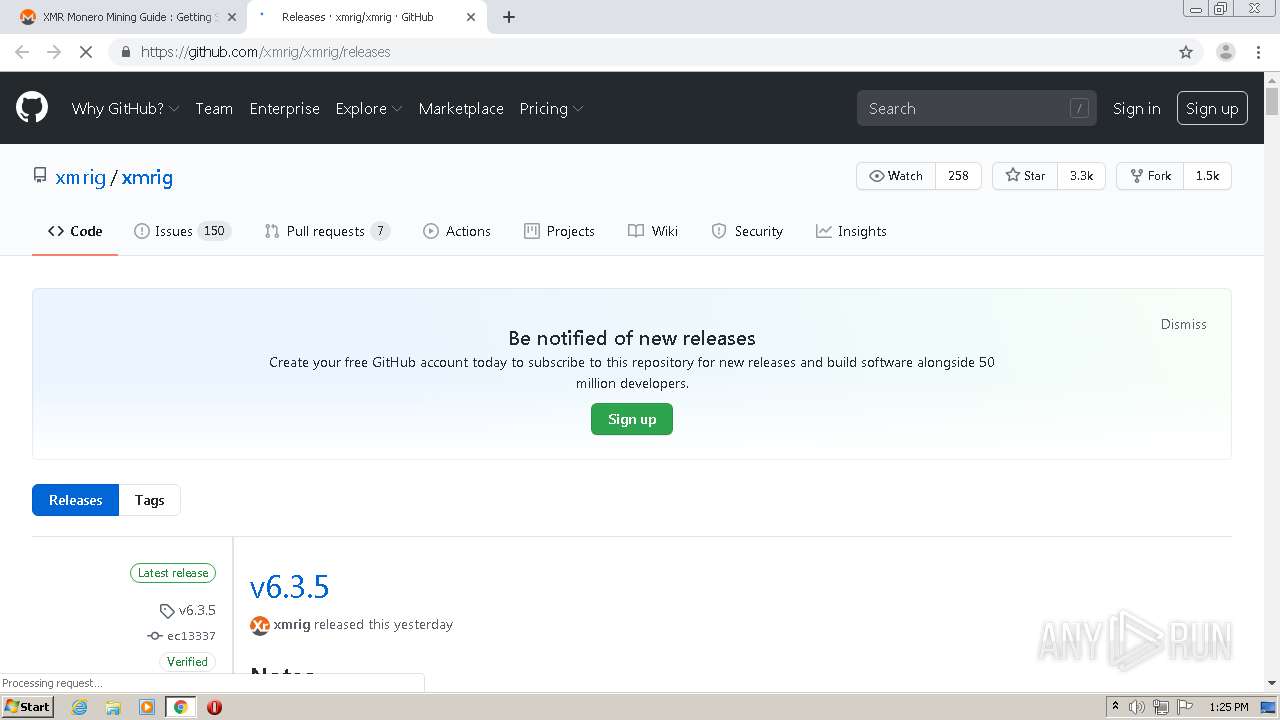
Task: Open the Security tab
Action: pyautogui.click(x=747, y=231)
